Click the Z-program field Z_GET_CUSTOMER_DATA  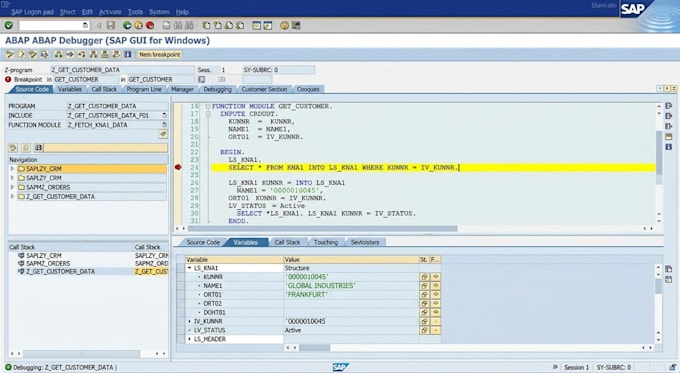[x=122, y=70]
